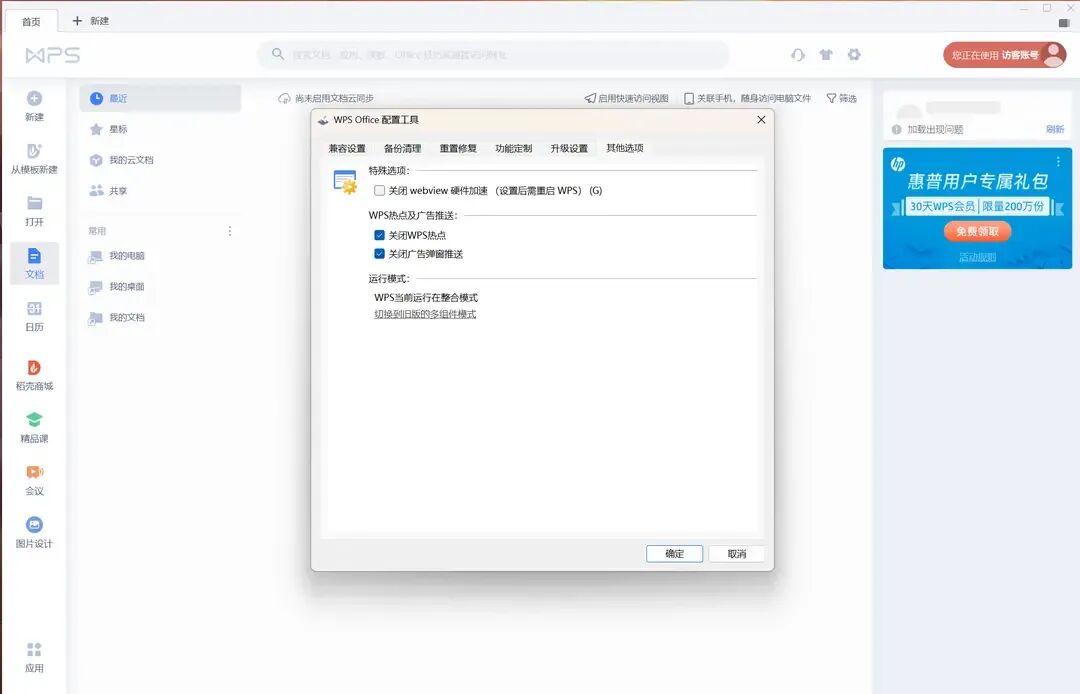Select the 文档 sidebar icon
The width and height of the screenshot is (1080, 694).
coord(34,256)
